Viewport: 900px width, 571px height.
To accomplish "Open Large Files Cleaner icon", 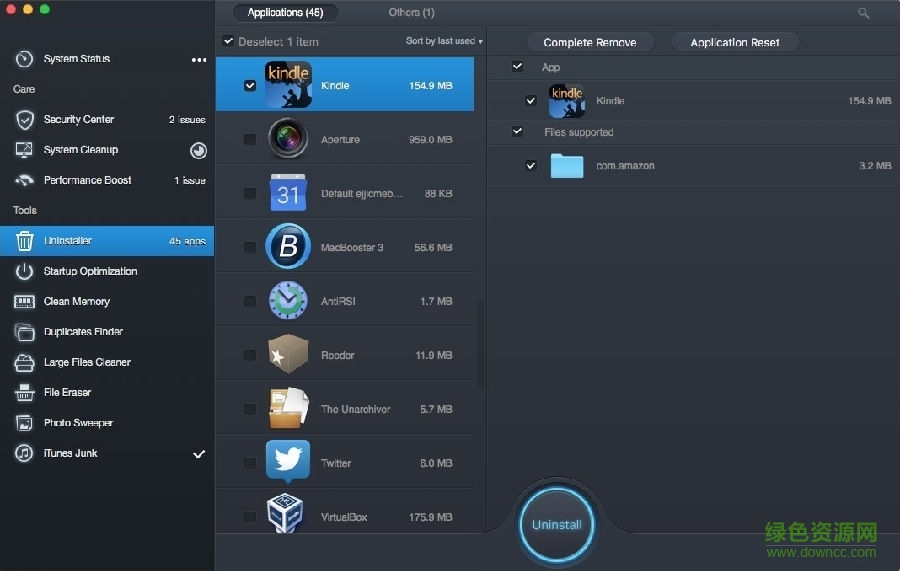I will point(24,362).
